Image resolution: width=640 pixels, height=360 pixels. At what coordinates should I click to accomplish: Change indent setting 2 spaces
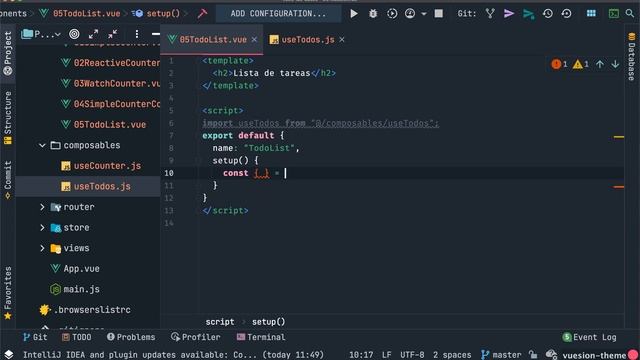point(452,355)
